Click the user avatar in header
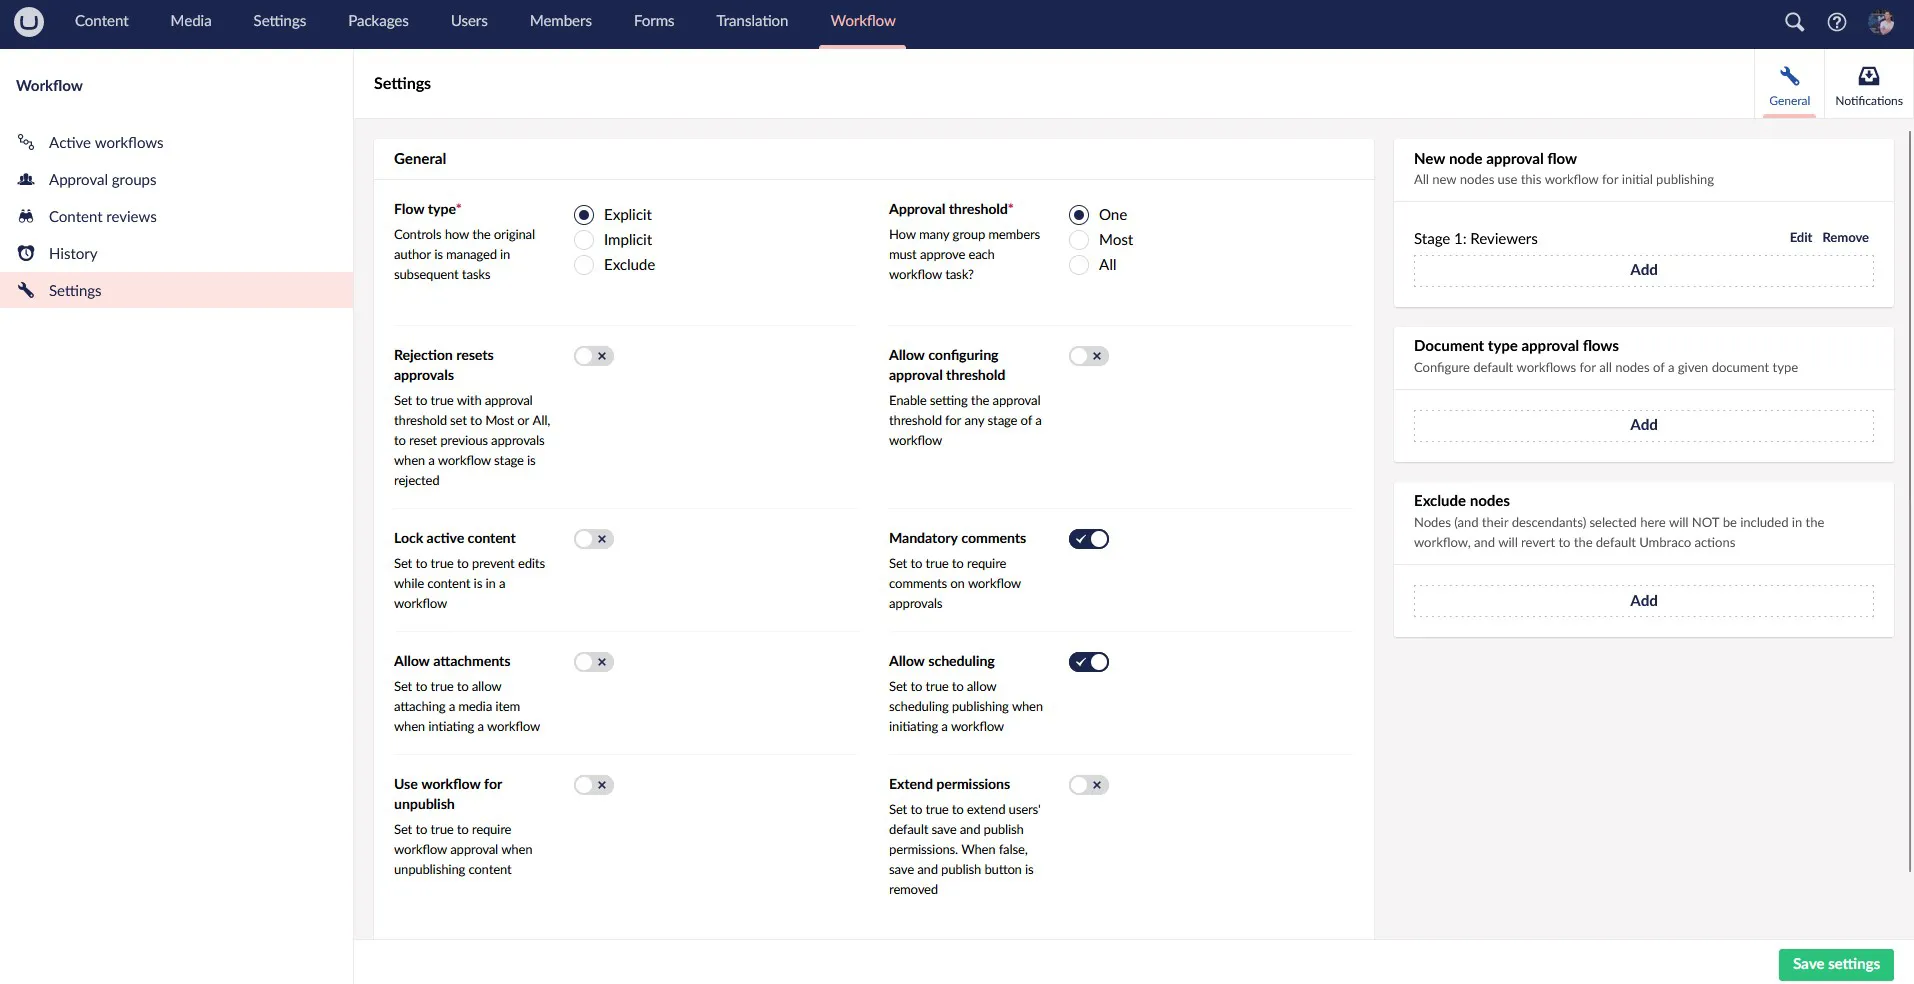This screenshot has width=1914, height=984. coord(1880,22)
